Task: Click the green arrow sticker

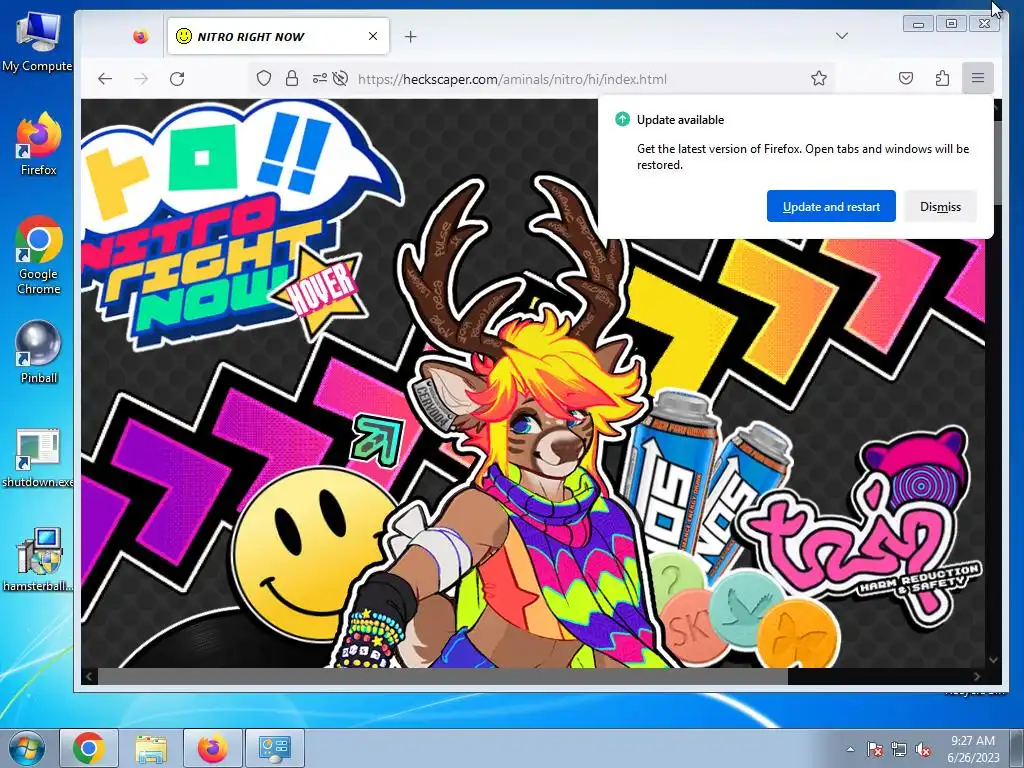Action: 376,440
